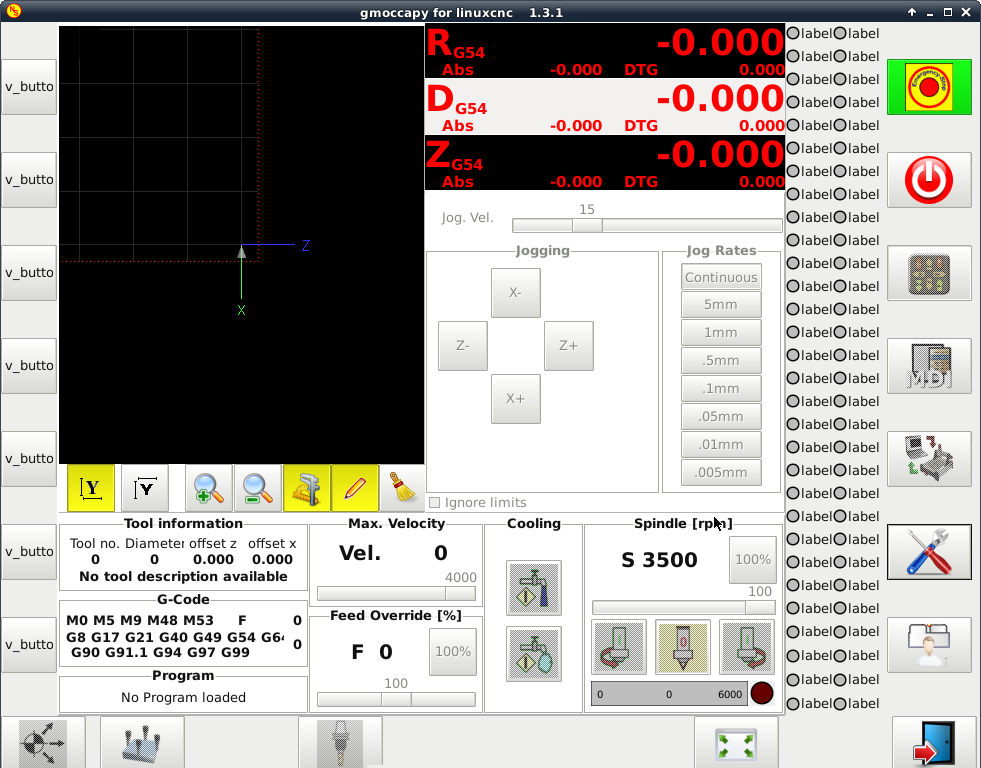Click the Emergency Stop button
The image size is (981, 768).
click(x=929, y=88)
